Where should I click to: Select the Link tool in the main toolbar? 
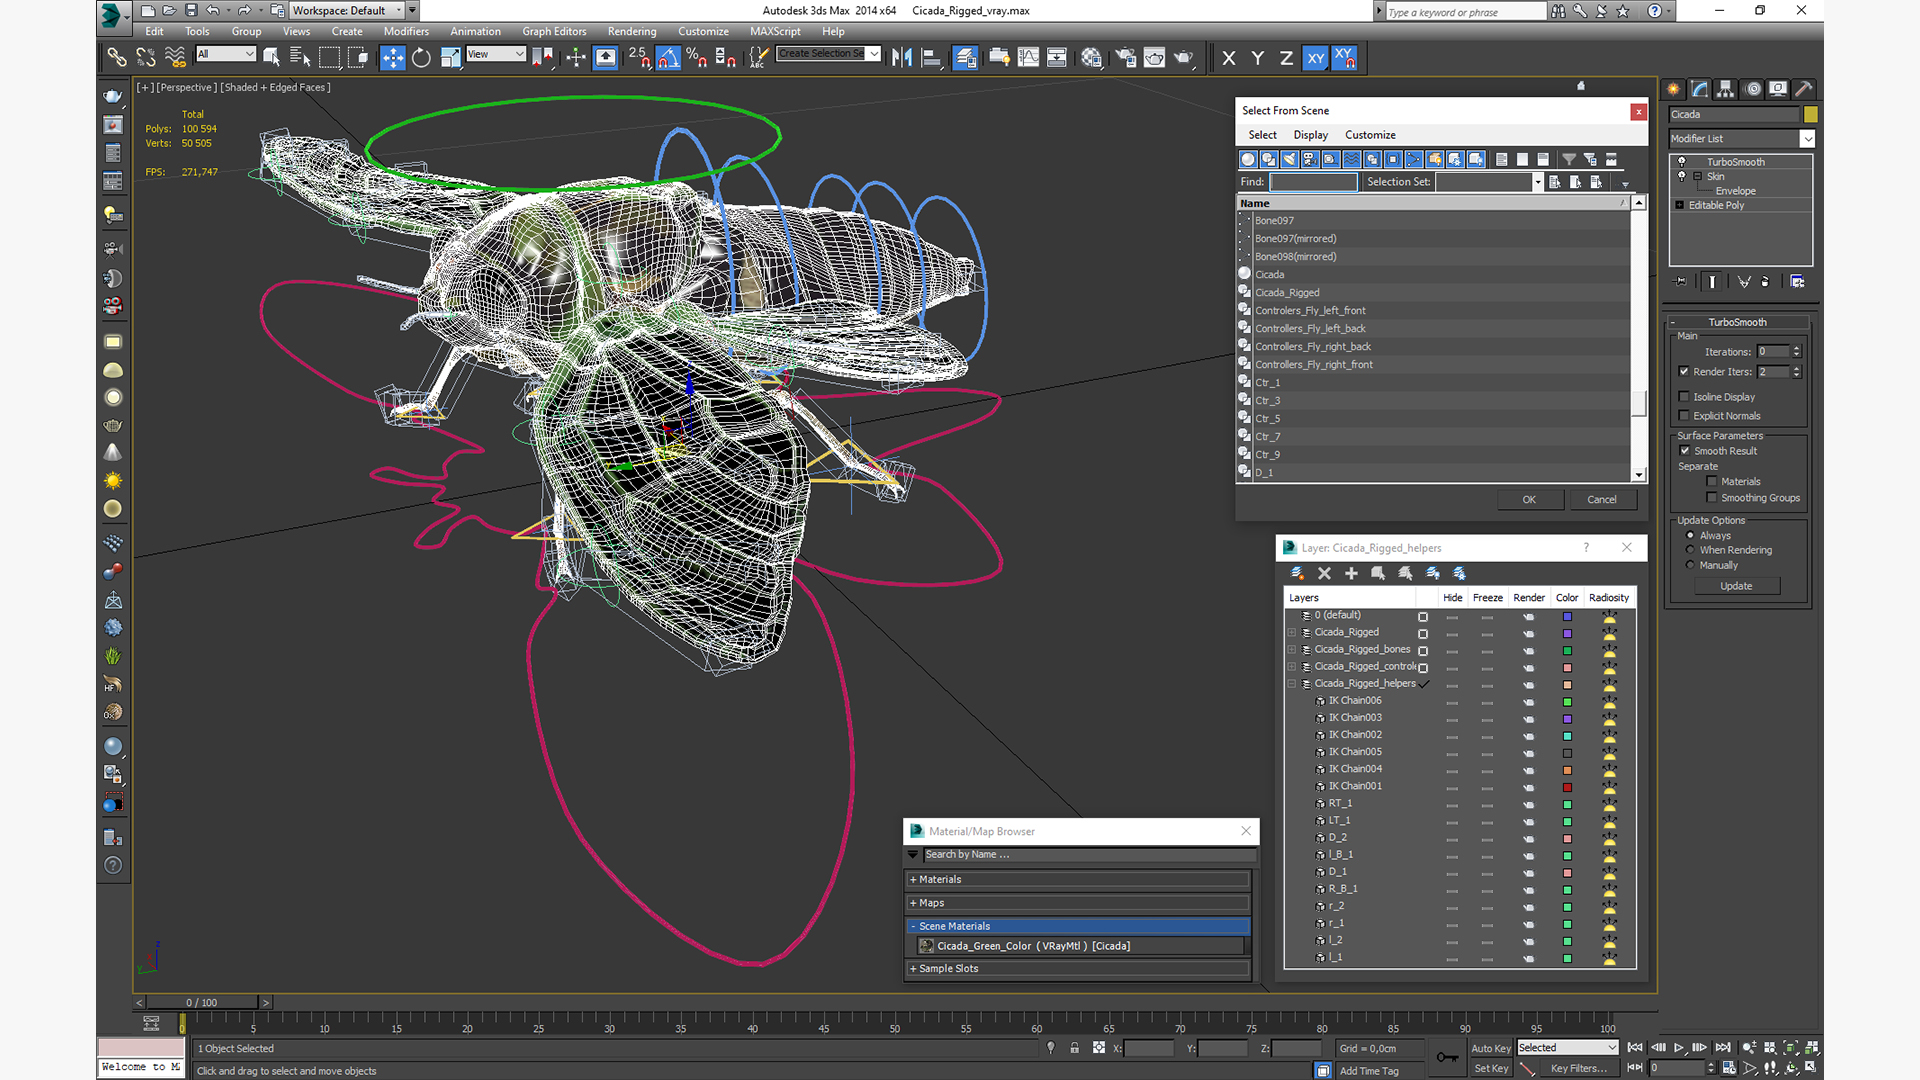coord(117,58)
